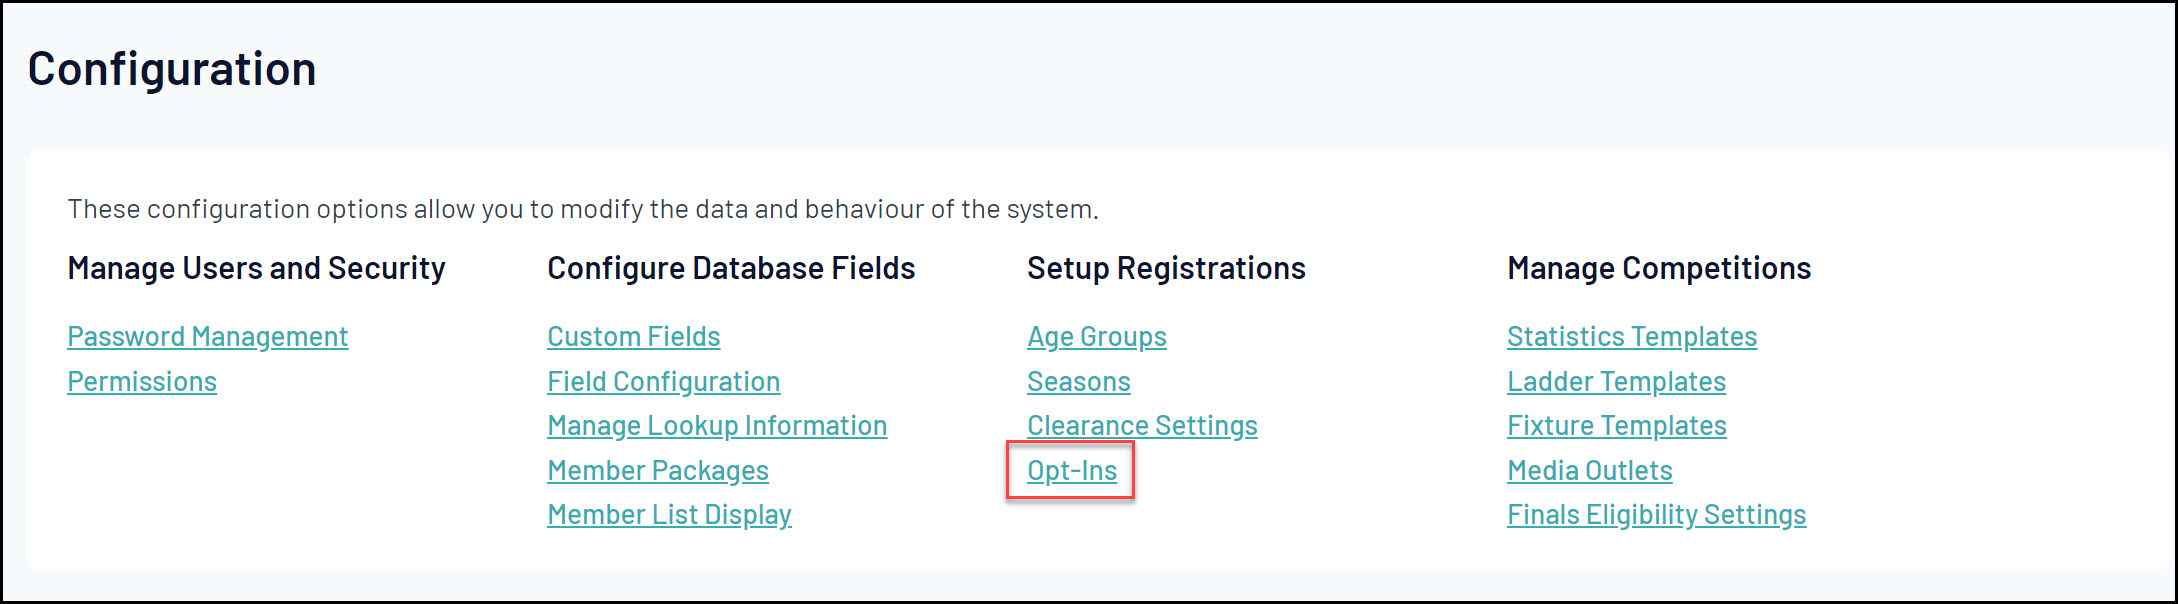Click the Manage Competitions heading
This screenshot has height=604, width=2178.
point(1659,268)
